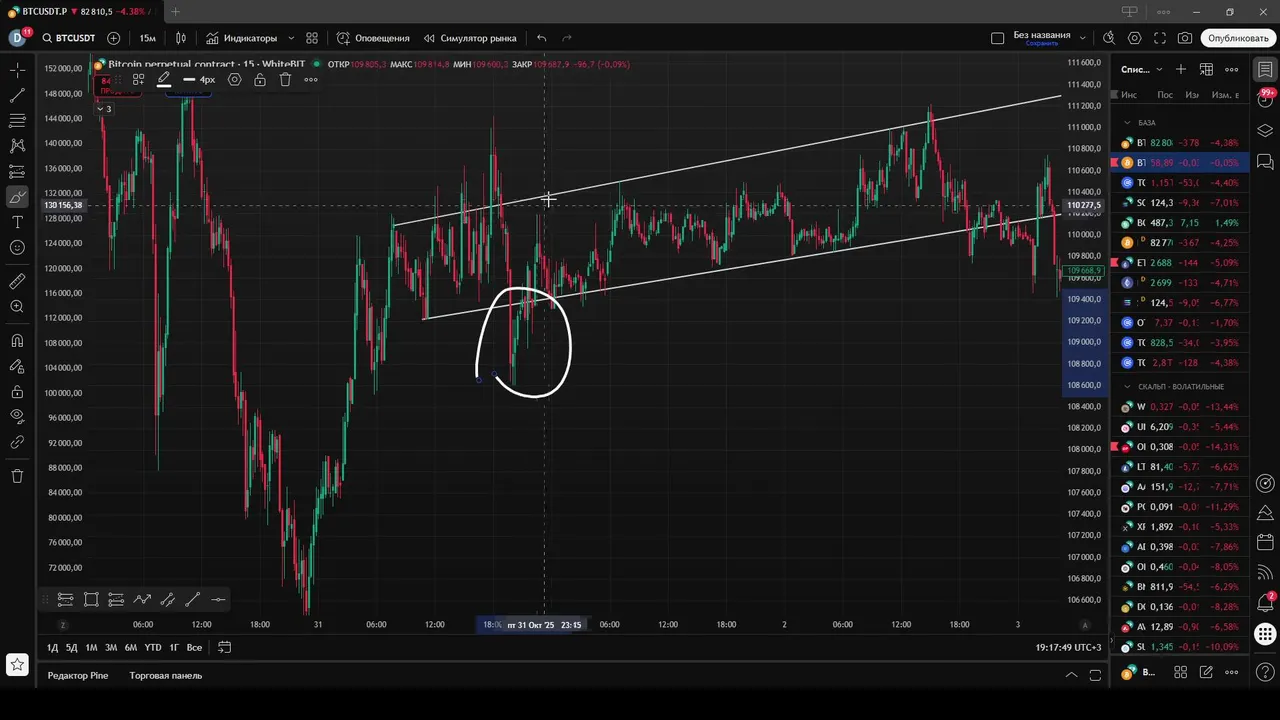Open the go to date calendar
The height and width of the screenshot is (720, 1280).
pyautogui.click(x=224, y=647)
